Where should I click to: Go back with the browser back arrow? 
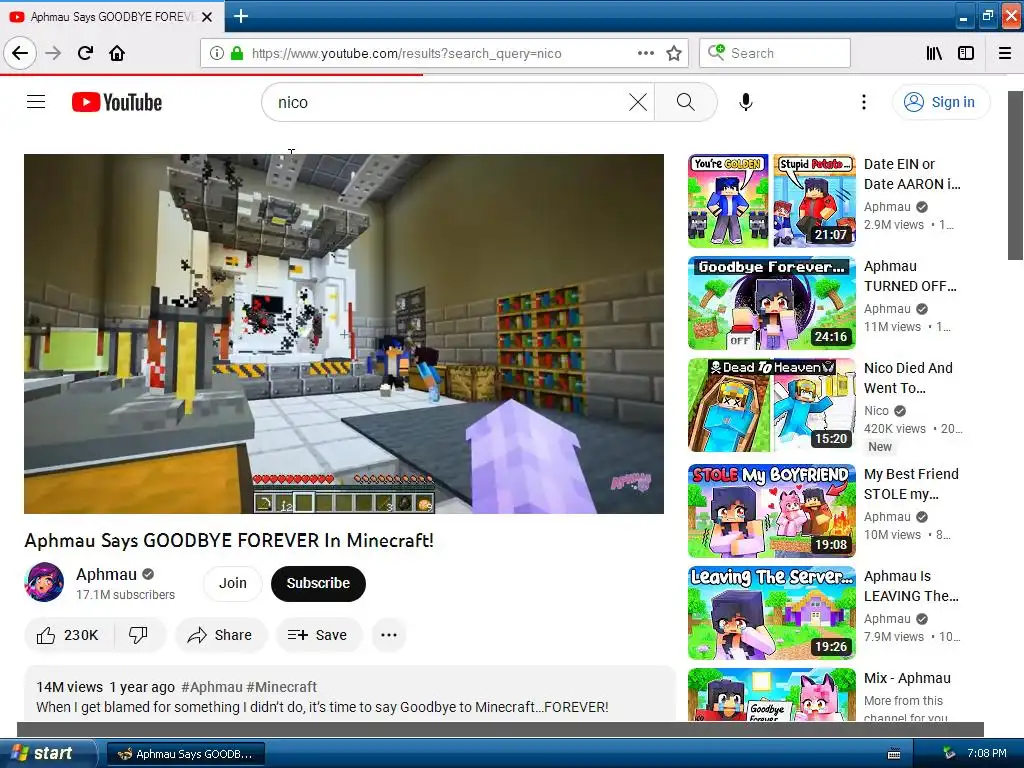pos(20,53)
